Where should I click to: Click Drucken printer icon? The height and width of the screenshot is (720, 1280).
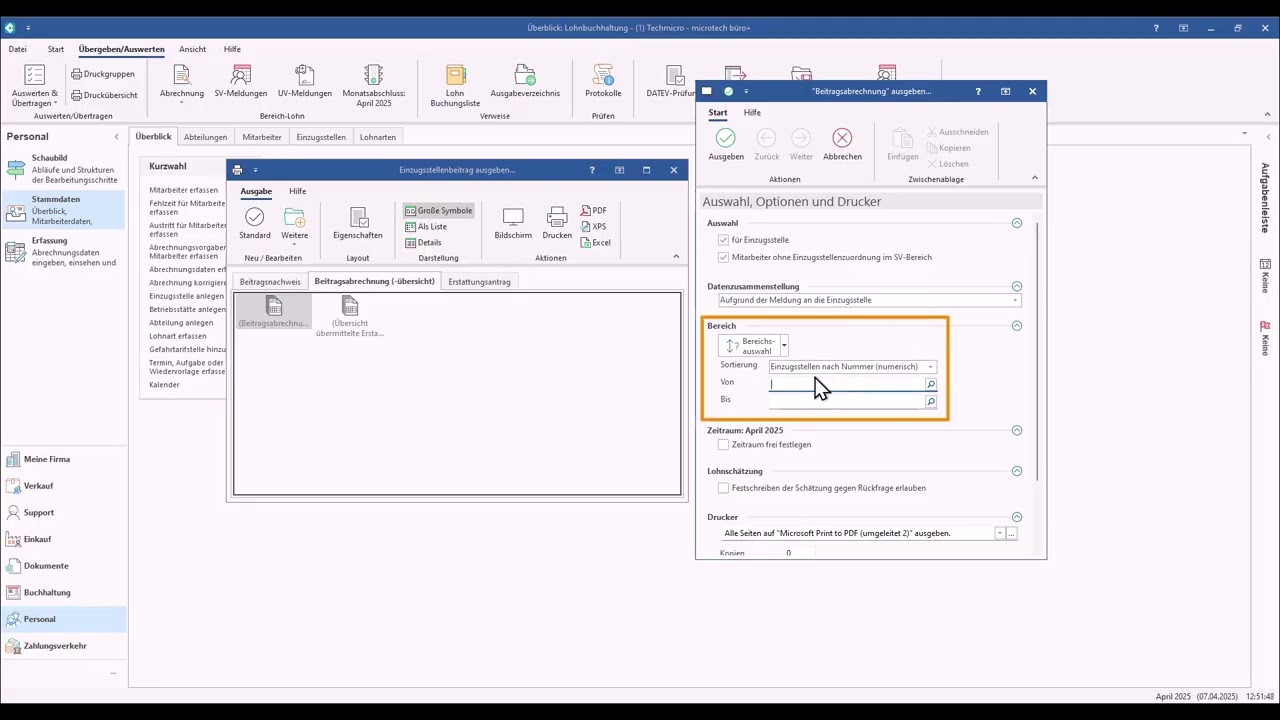[557, 217]
